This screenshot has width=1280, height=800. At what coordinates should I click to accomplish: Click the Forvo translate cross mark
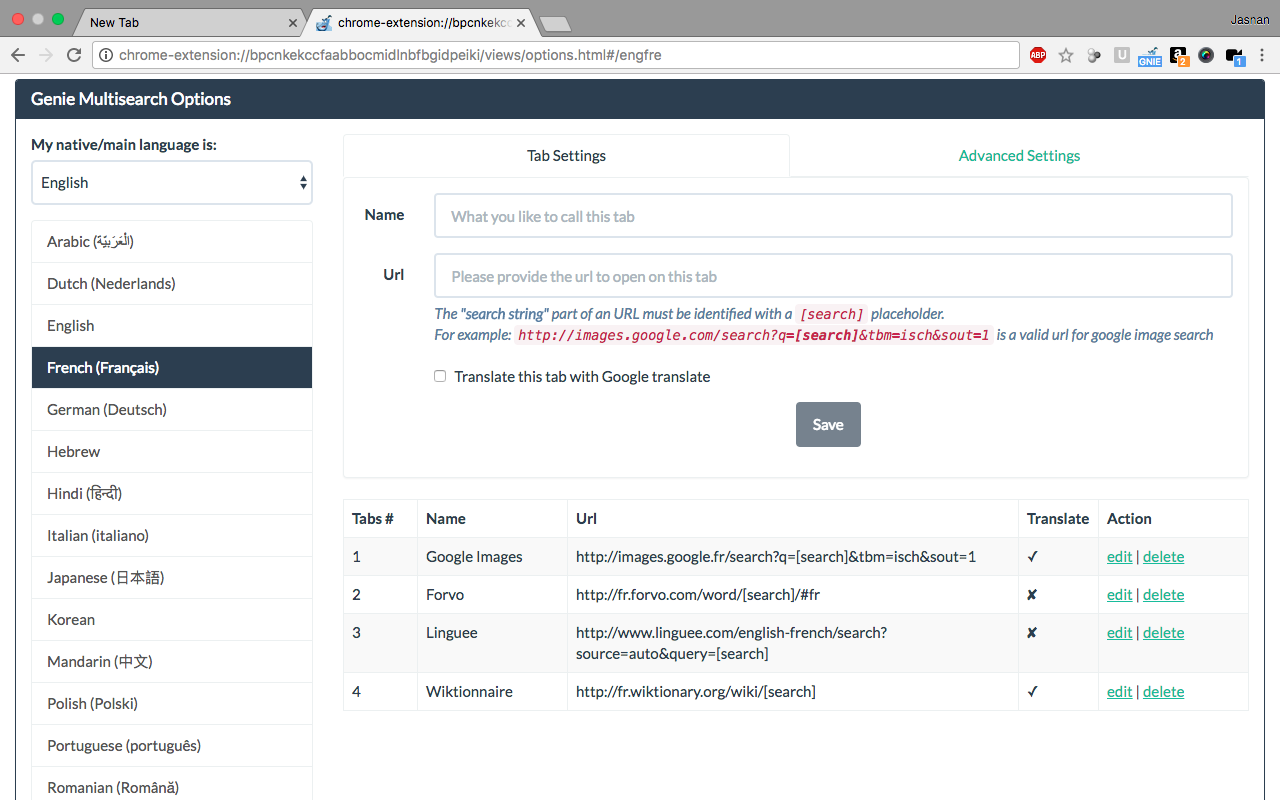pyautogui.click(x=1033, y=595)
